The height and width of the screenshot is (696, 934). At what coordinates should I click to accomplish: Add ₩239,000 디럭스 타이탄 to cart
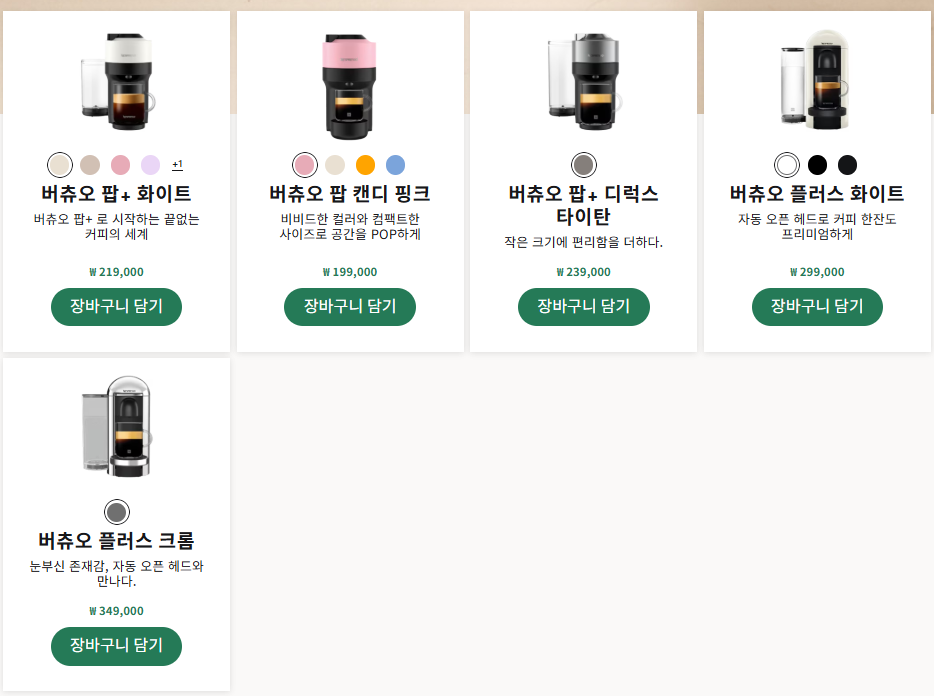click(x=584, y=307)
